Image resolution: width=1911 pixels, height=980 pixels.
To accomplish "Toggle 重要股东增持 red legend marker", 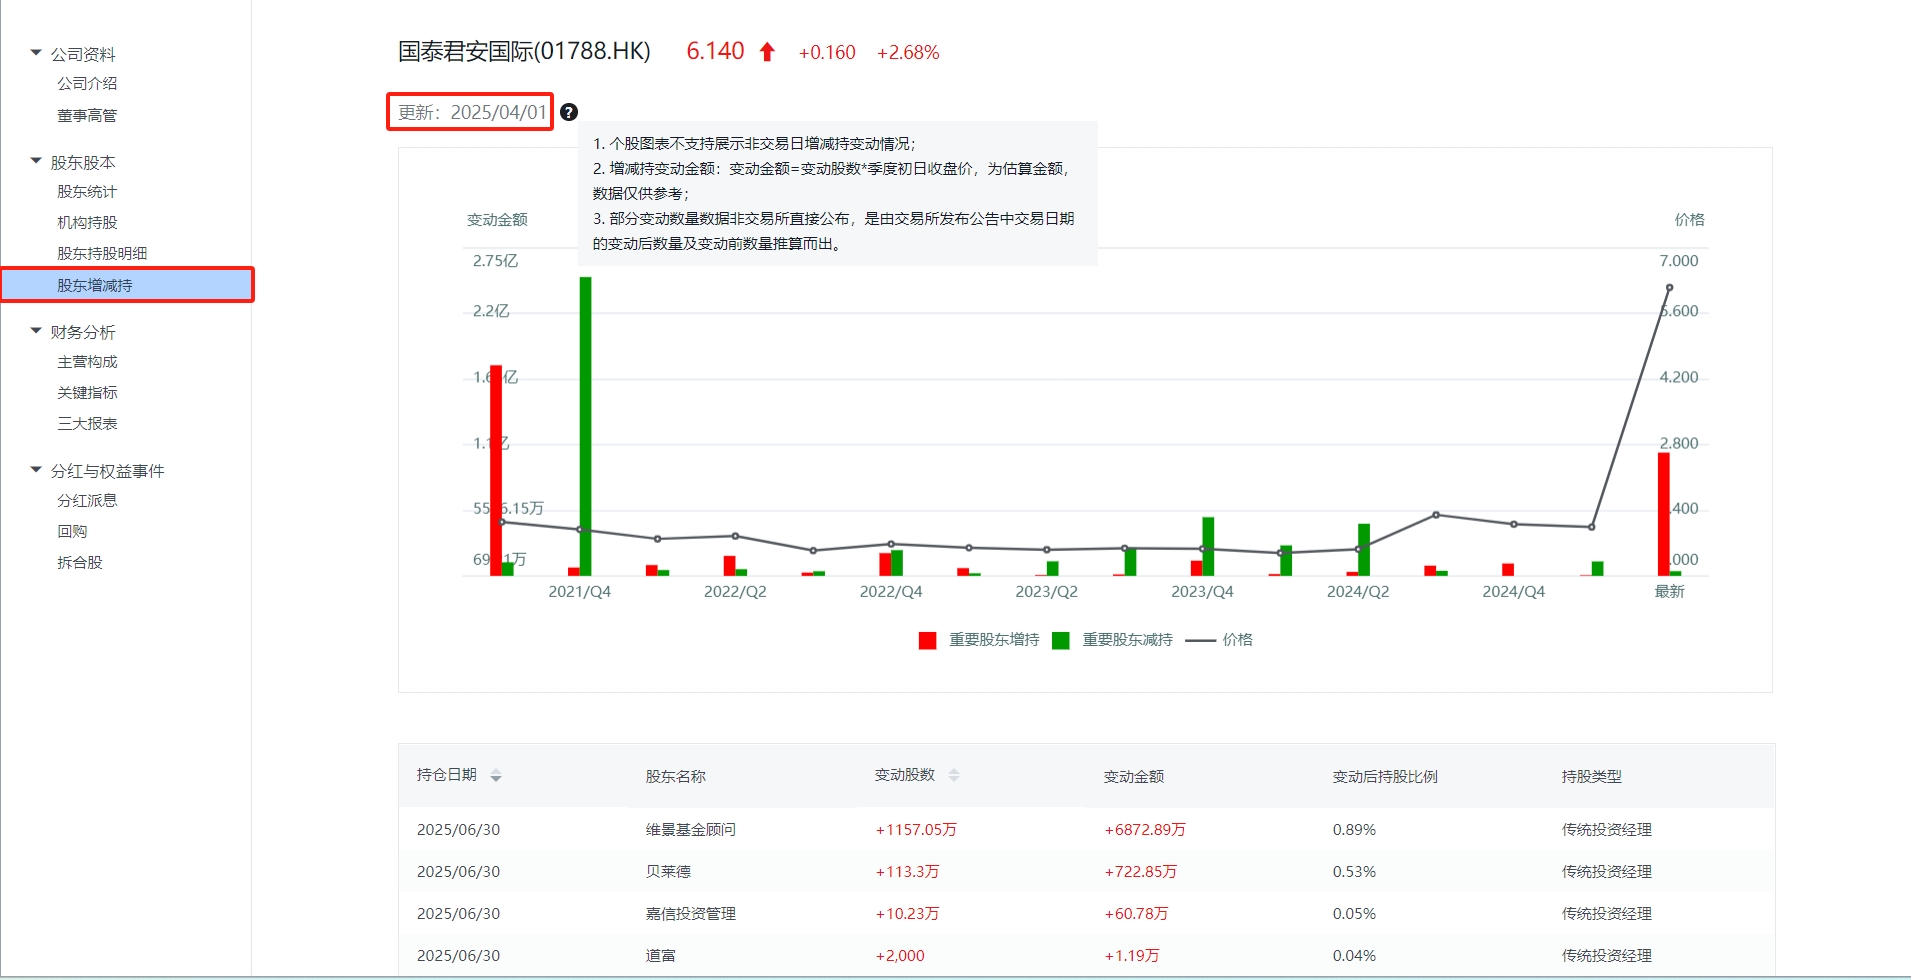I will 927,640.
